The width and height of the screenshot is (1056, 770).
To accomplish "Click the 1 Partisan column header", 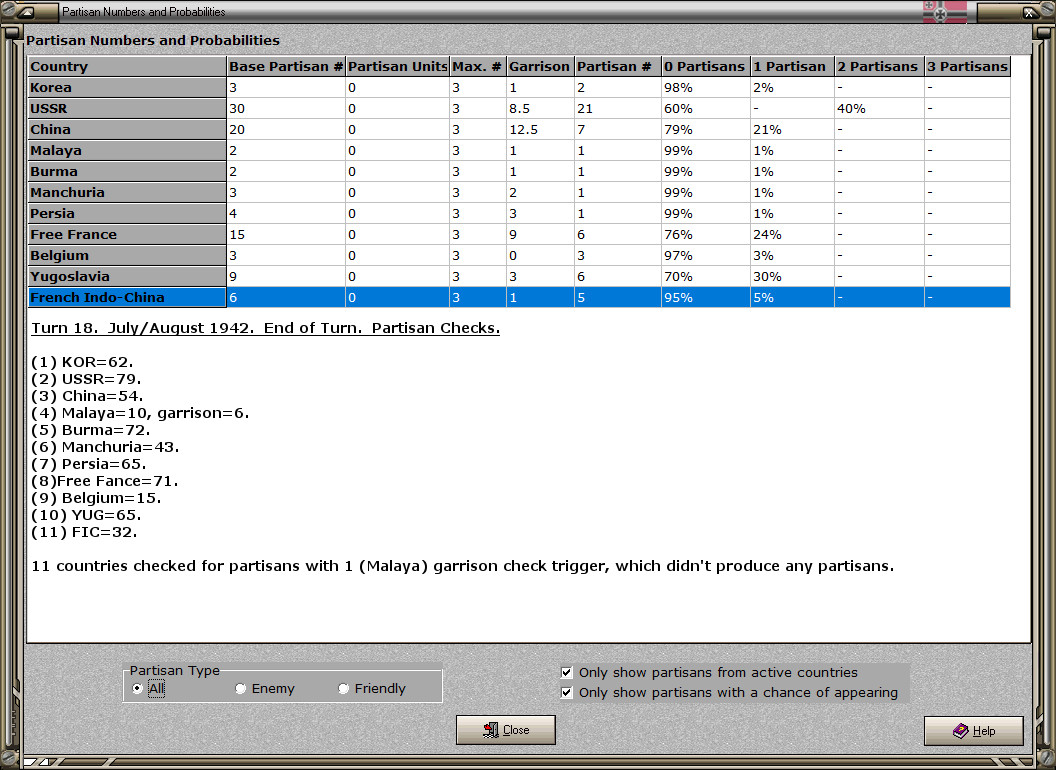I will pyautogui.click(x=792, y=66).
